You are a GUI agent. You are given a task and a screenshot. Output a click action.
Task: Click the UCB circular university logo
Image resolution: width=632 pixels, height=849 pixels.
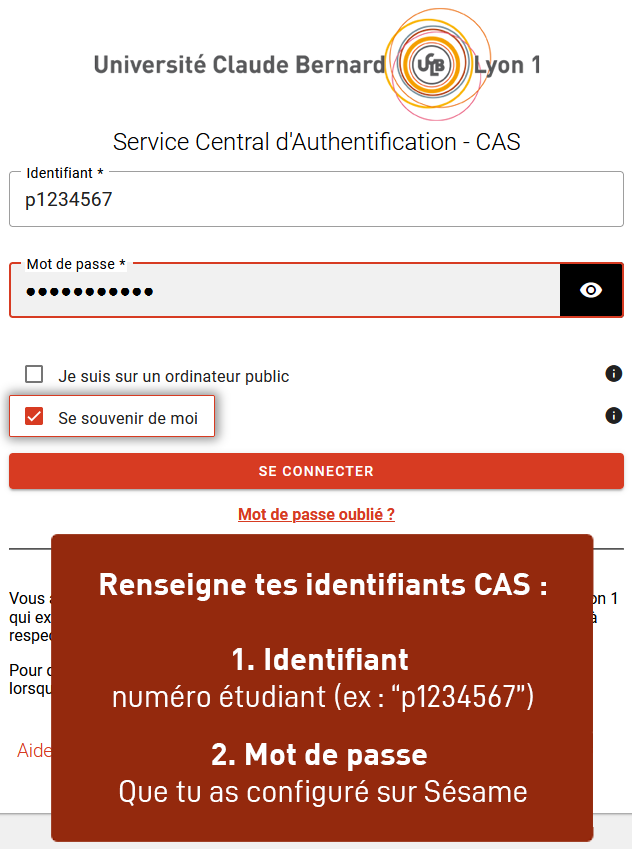(436, 64)
